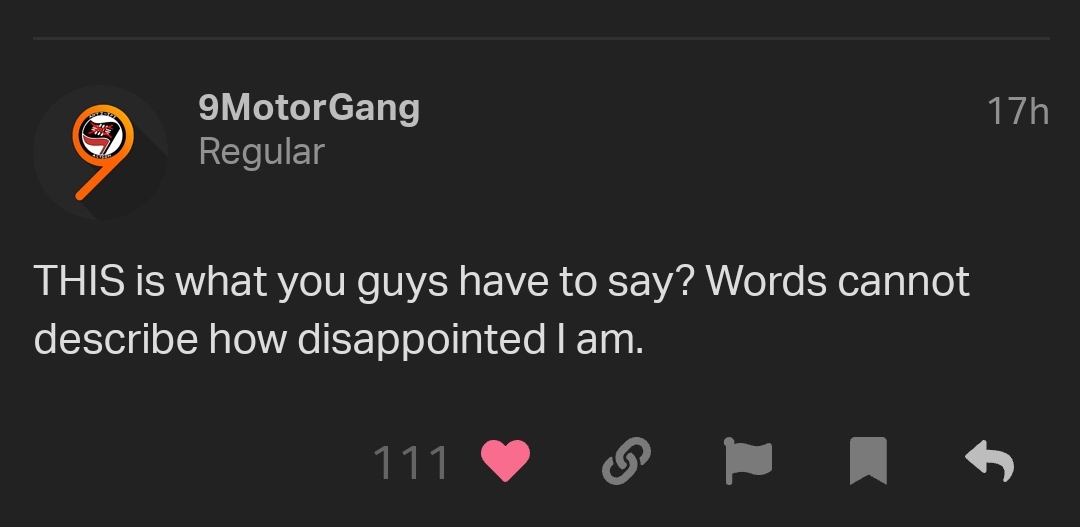Toggle the bookmark on this post
The height and width of the screenshot is (527, 1080).
click(x=868, y=461)
